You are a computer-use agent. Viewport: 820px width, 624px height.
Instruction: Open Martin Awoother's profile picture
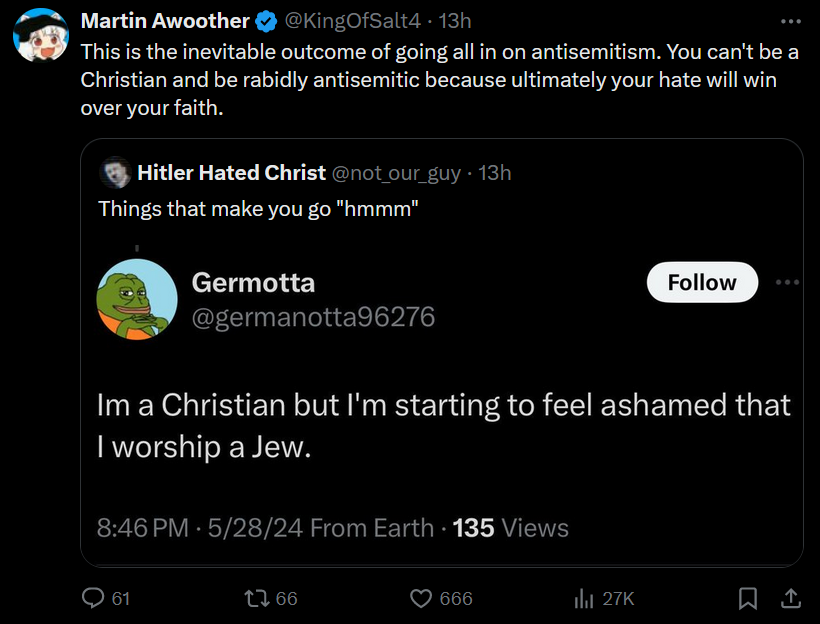40,39
